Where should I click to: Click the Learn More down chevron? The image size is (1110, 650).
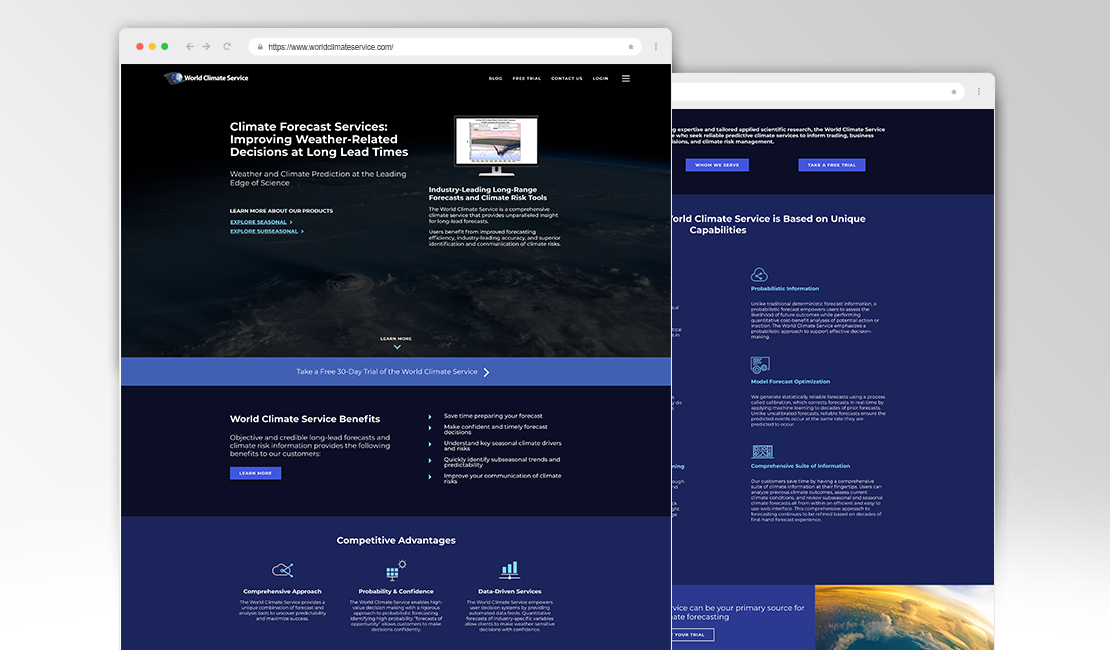(397, 347)
